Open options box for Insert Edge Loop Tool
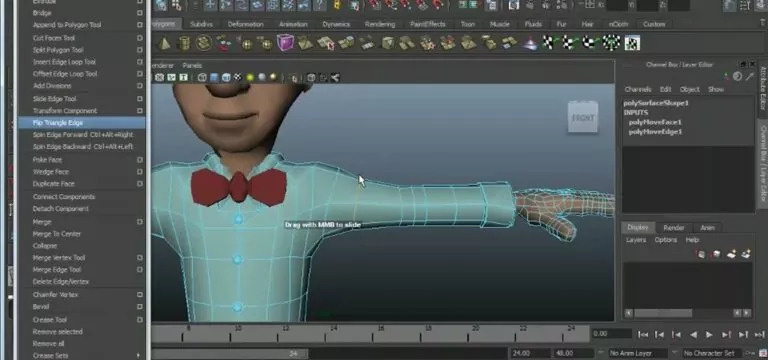768x360 pixels. click(x=140, y=62)
